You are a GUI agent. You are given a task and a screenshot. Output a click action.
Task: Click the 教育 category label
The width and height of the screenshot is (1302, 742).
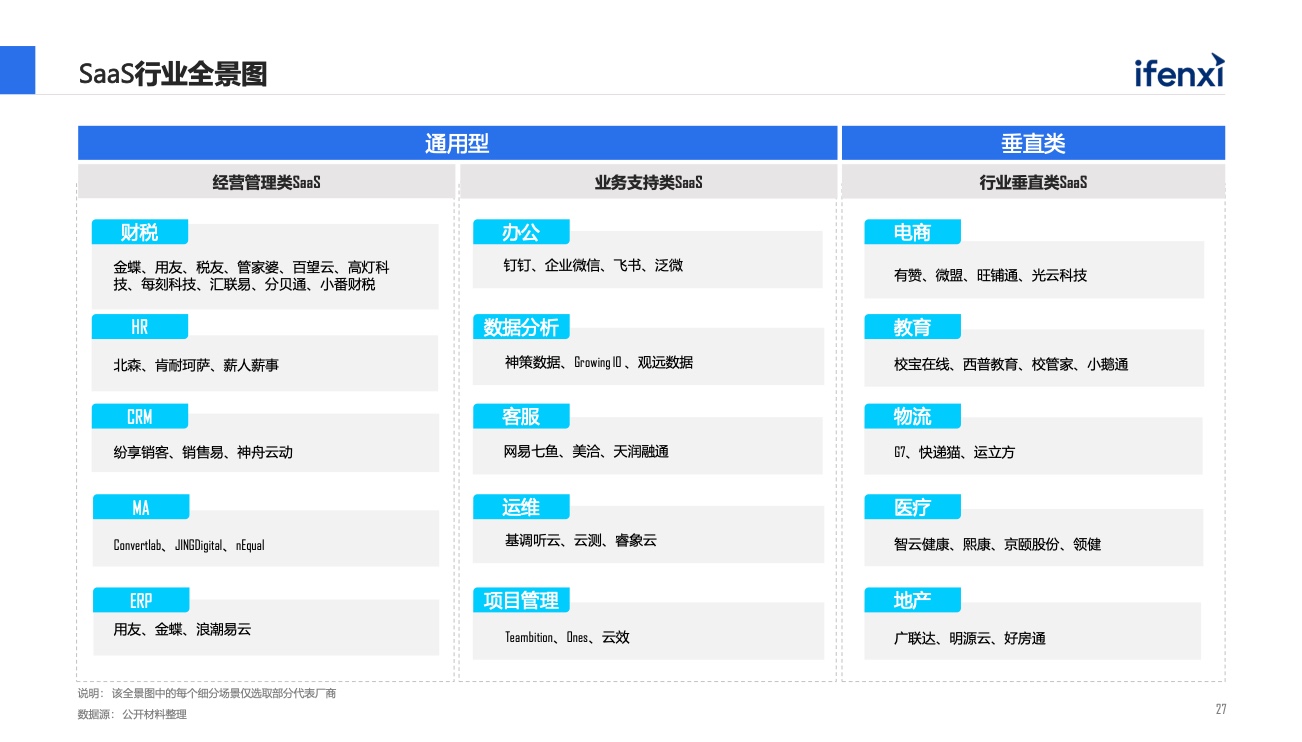(912, 327)
